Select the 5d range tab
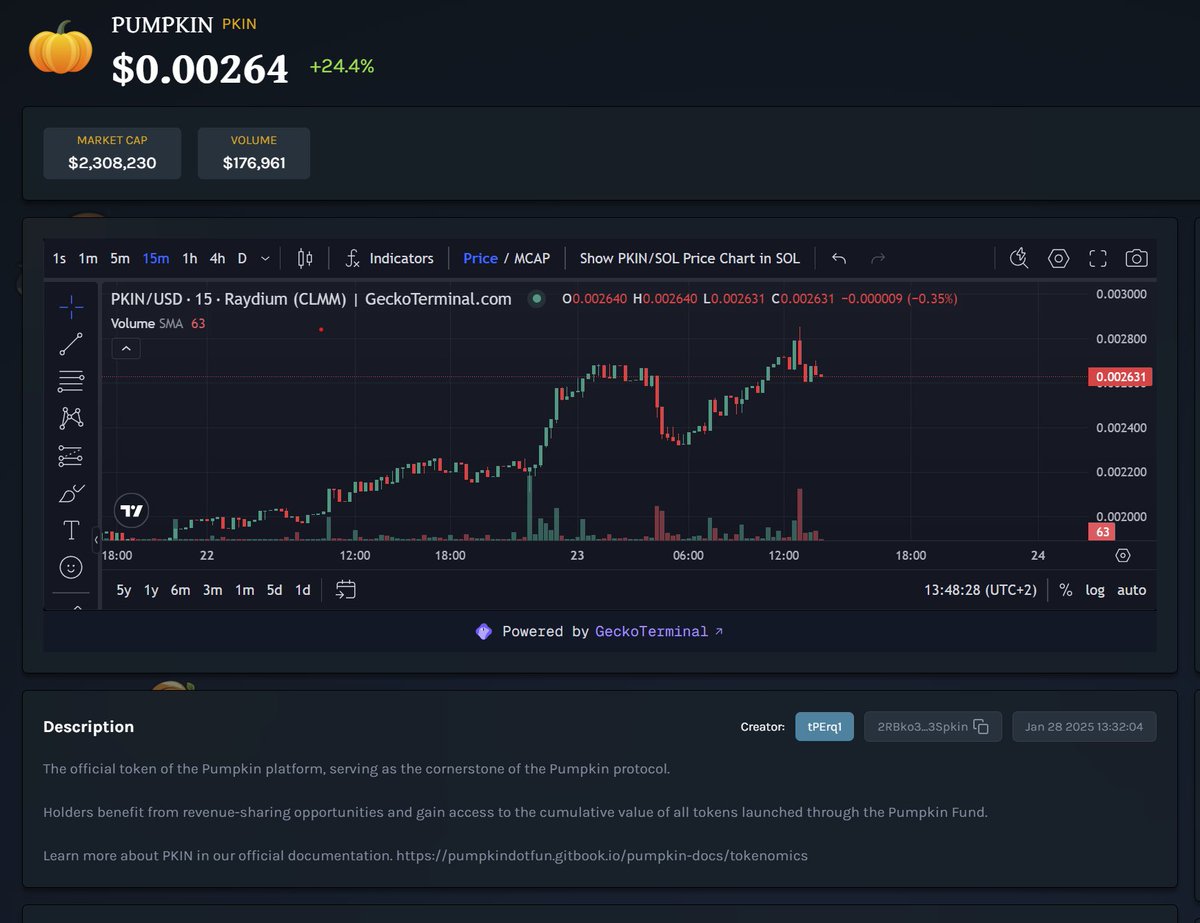 pyautogui.click(x=274, y=590)
